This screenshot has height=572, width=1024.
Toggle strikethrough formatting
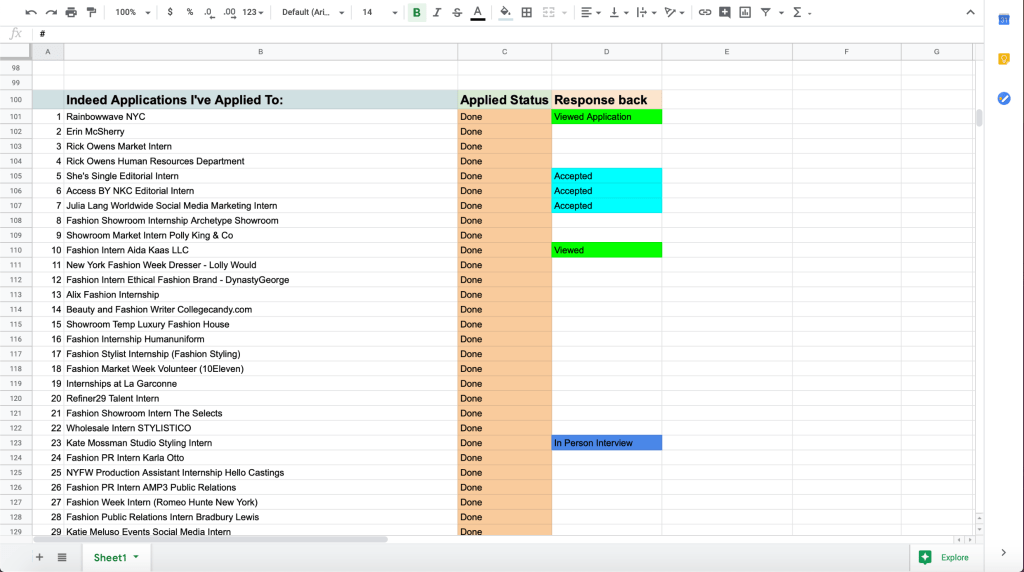[457, 12]
